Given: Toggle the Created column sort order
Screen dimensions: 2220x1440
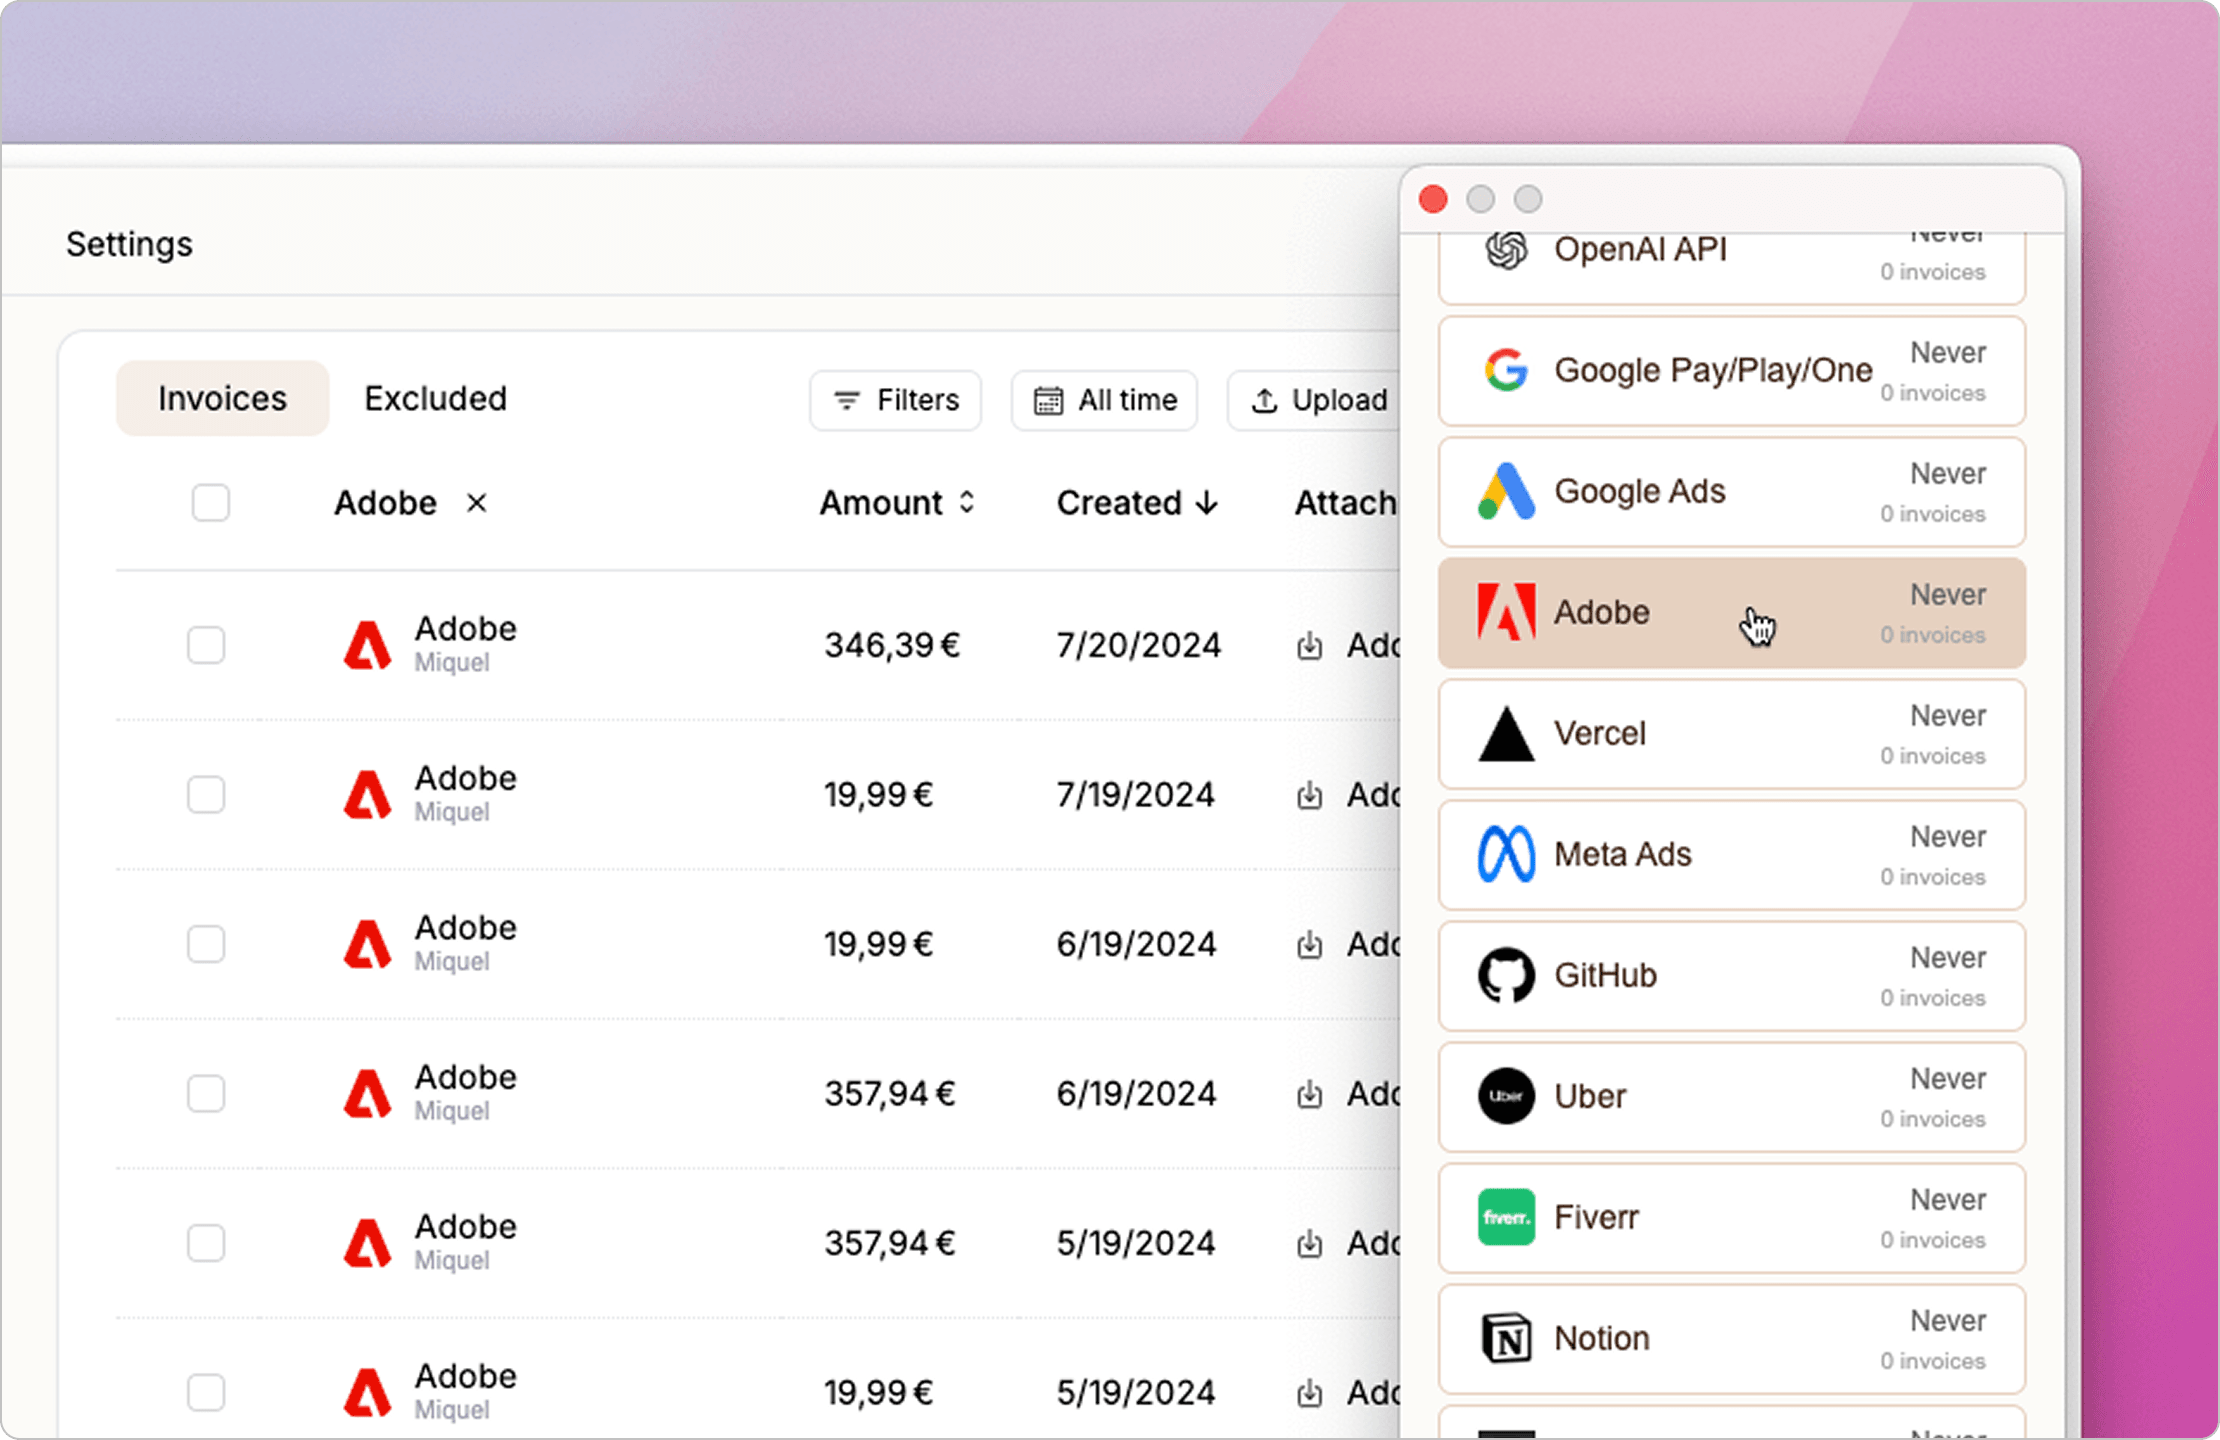Looking at the screenshot, I should click(x=1137, y=503).
